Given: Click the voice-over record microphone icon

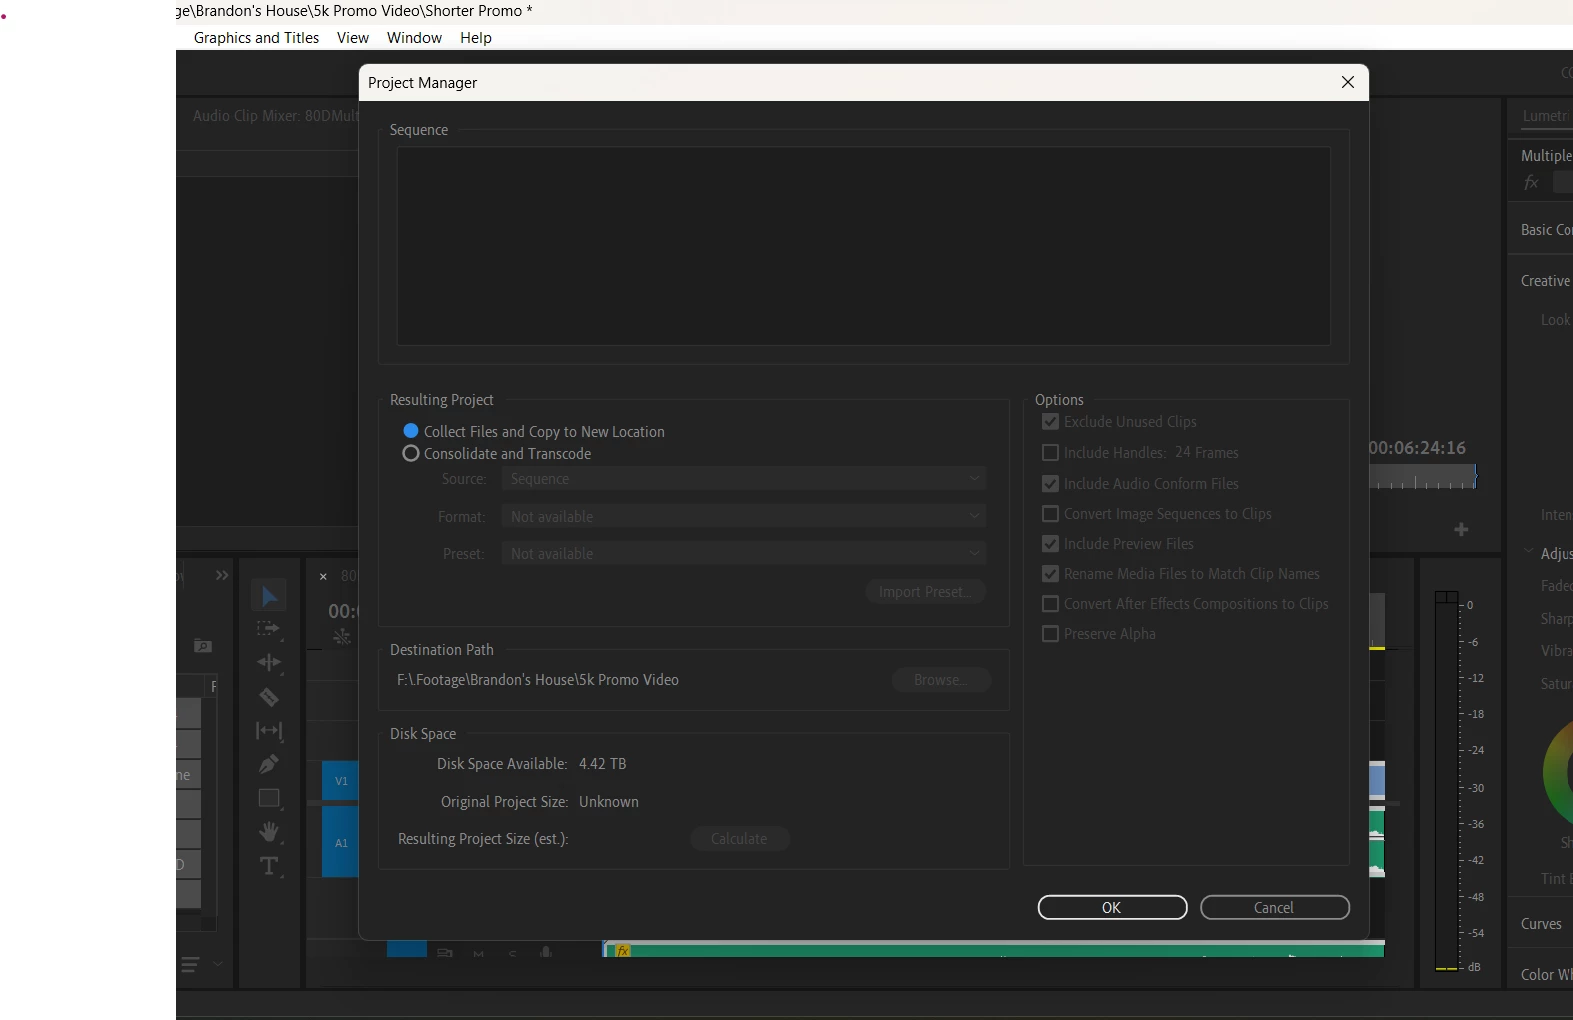Looking at the screenshot, I should [x=546, y=952].
